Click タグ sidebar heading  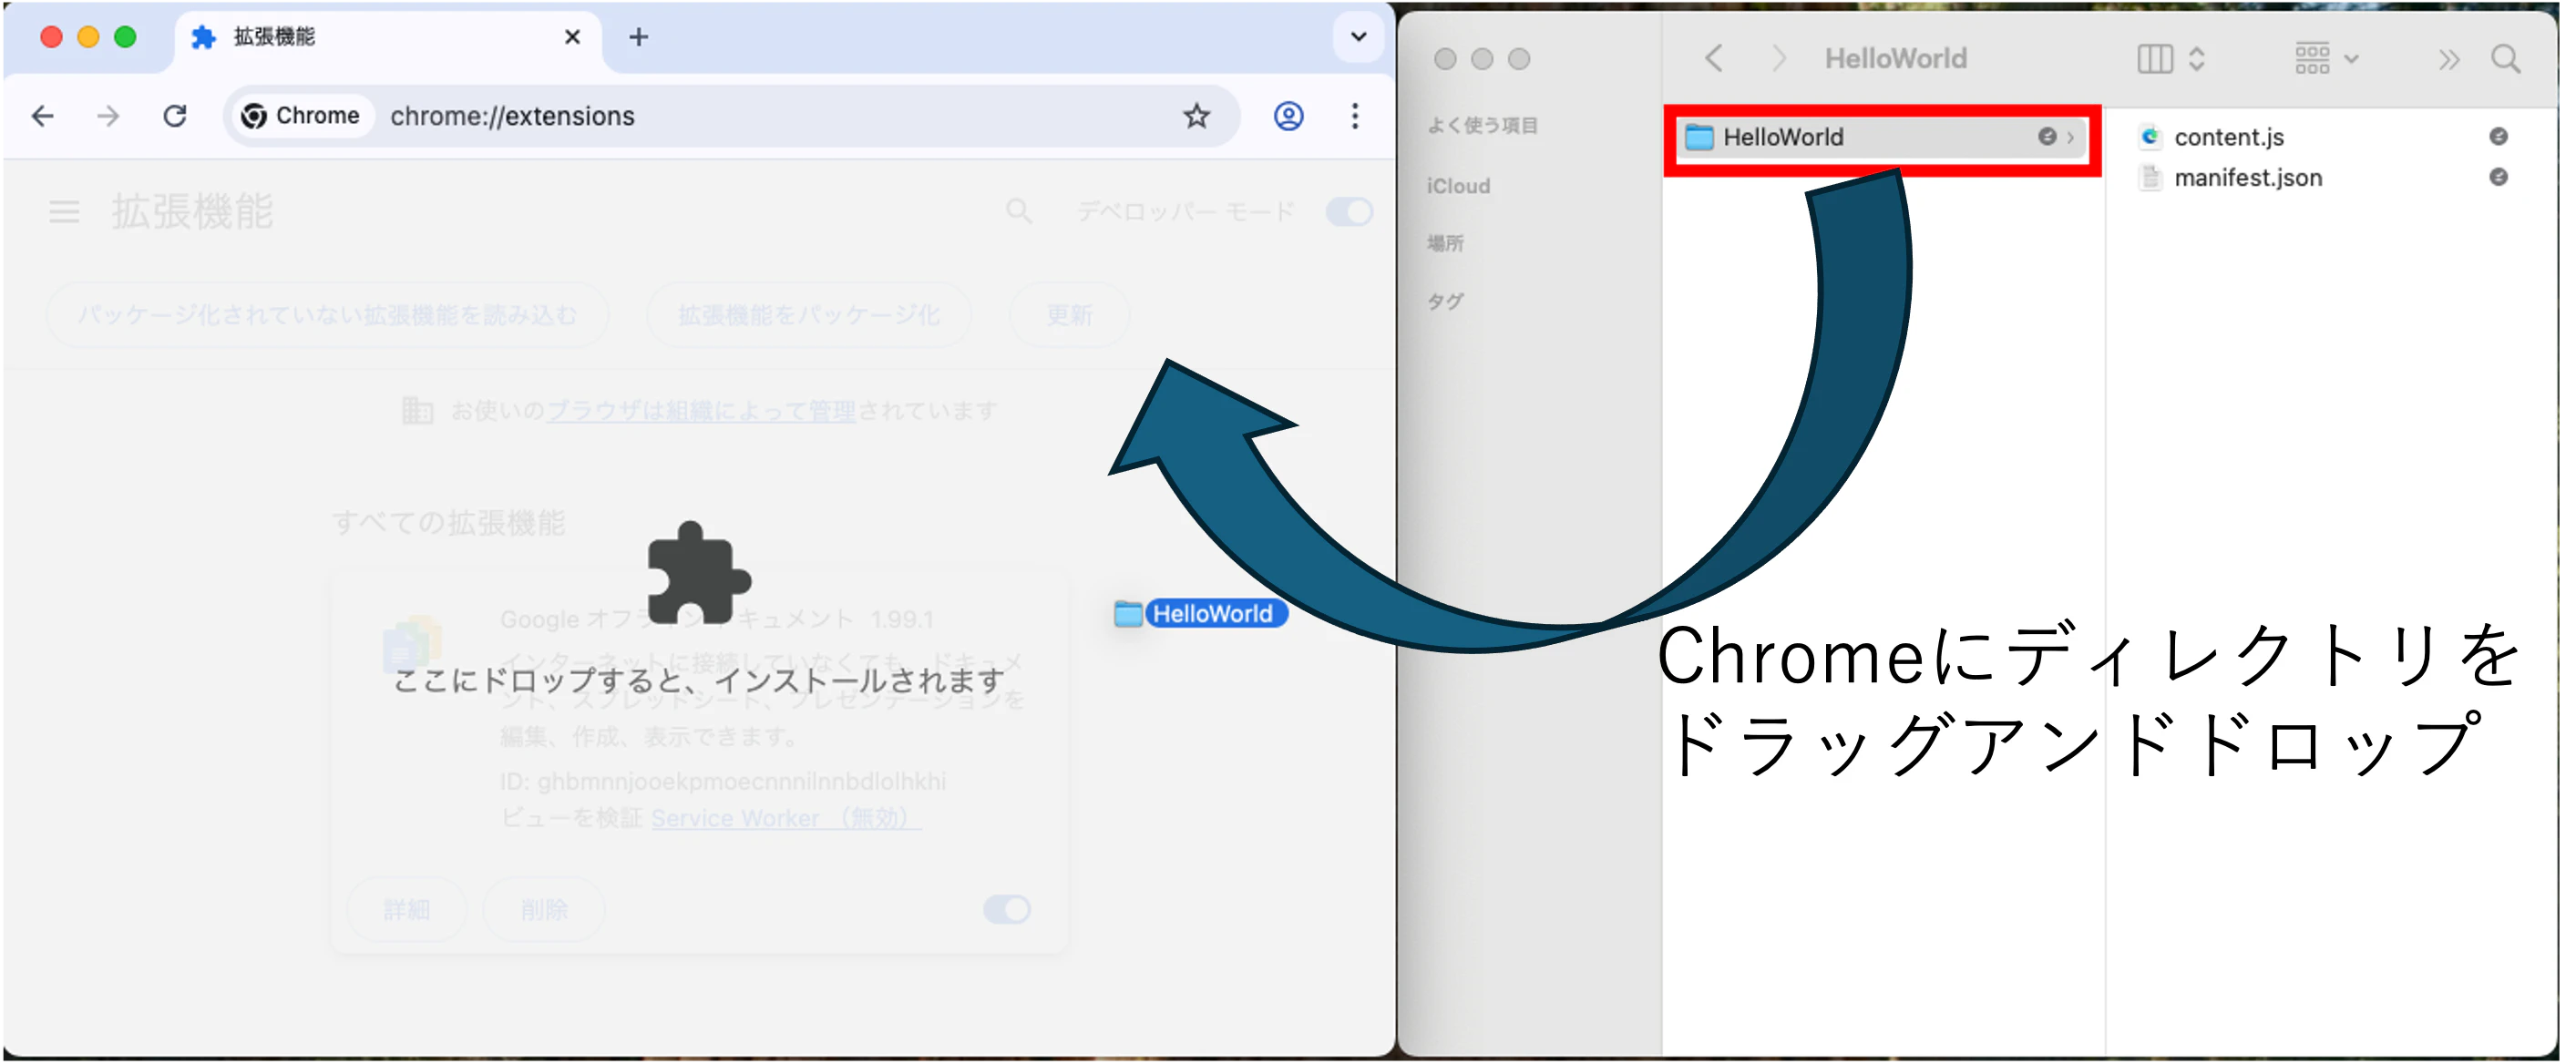click(1445, 301)
